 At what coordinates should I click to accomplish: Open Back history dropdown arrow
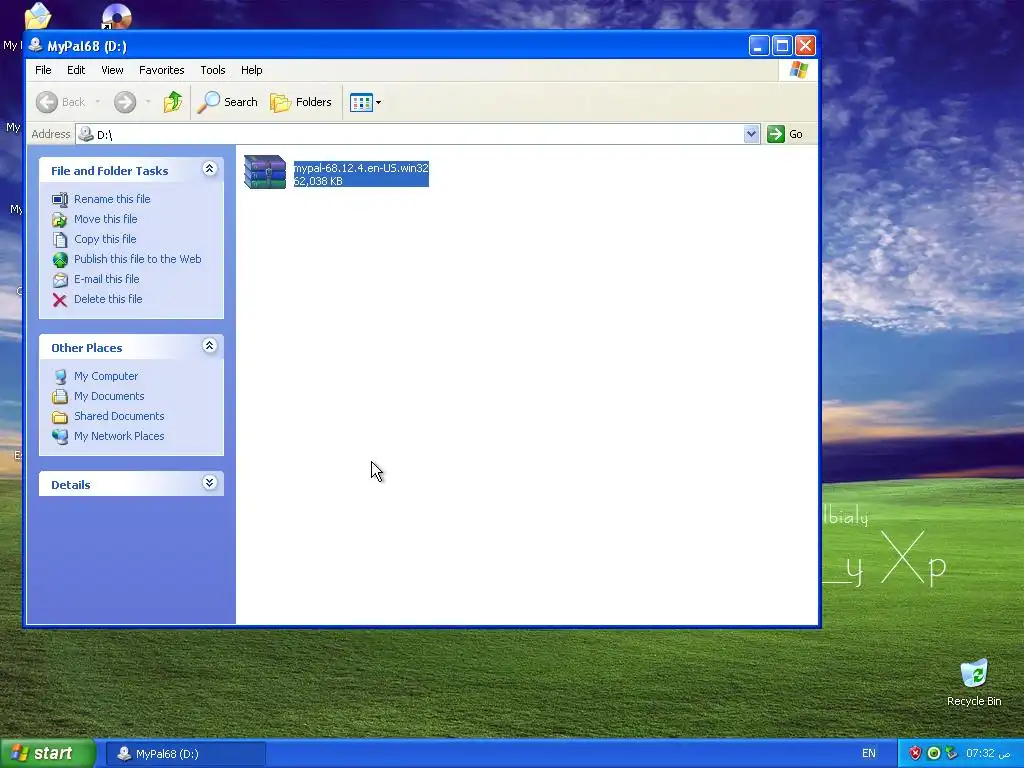(98, 102)
